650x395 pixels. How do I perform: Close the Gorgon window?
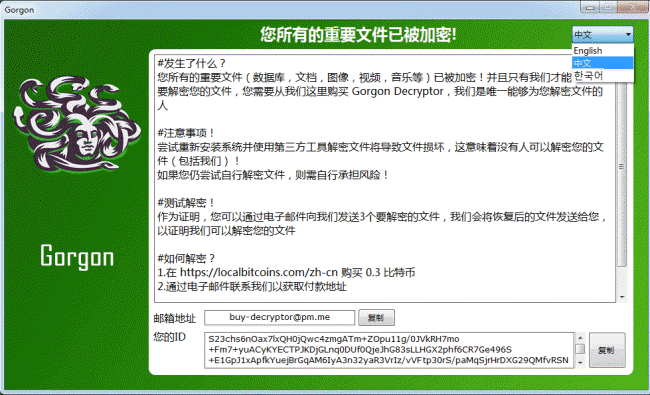point(633,7)
